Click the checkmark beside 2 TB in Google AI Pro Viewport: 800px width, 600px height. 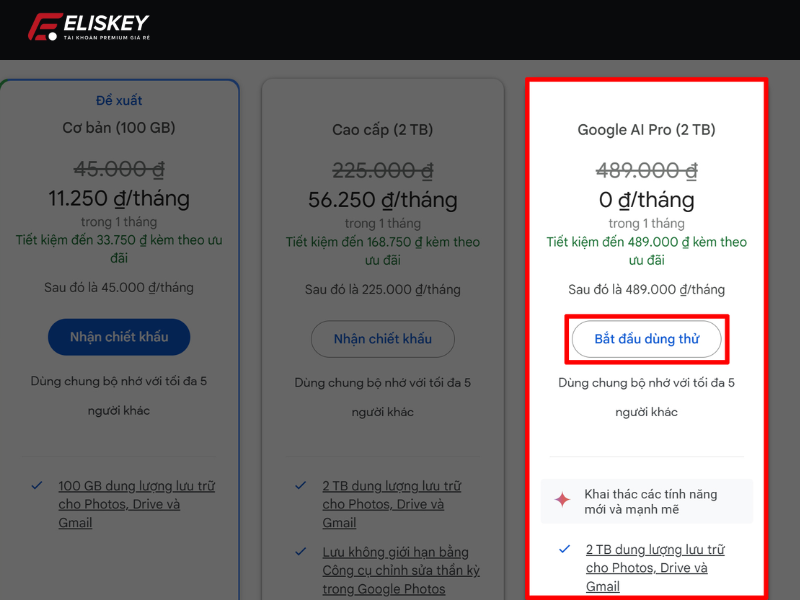click(x=565, y=549)
